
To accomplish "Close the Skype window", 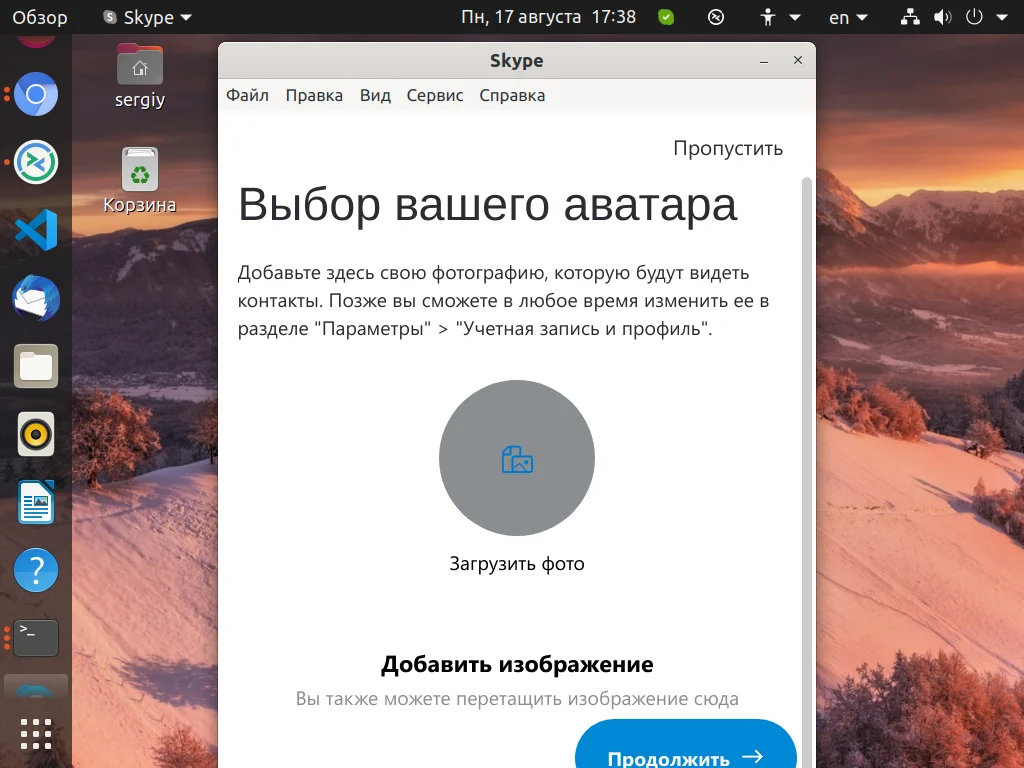I will point(797,60).
